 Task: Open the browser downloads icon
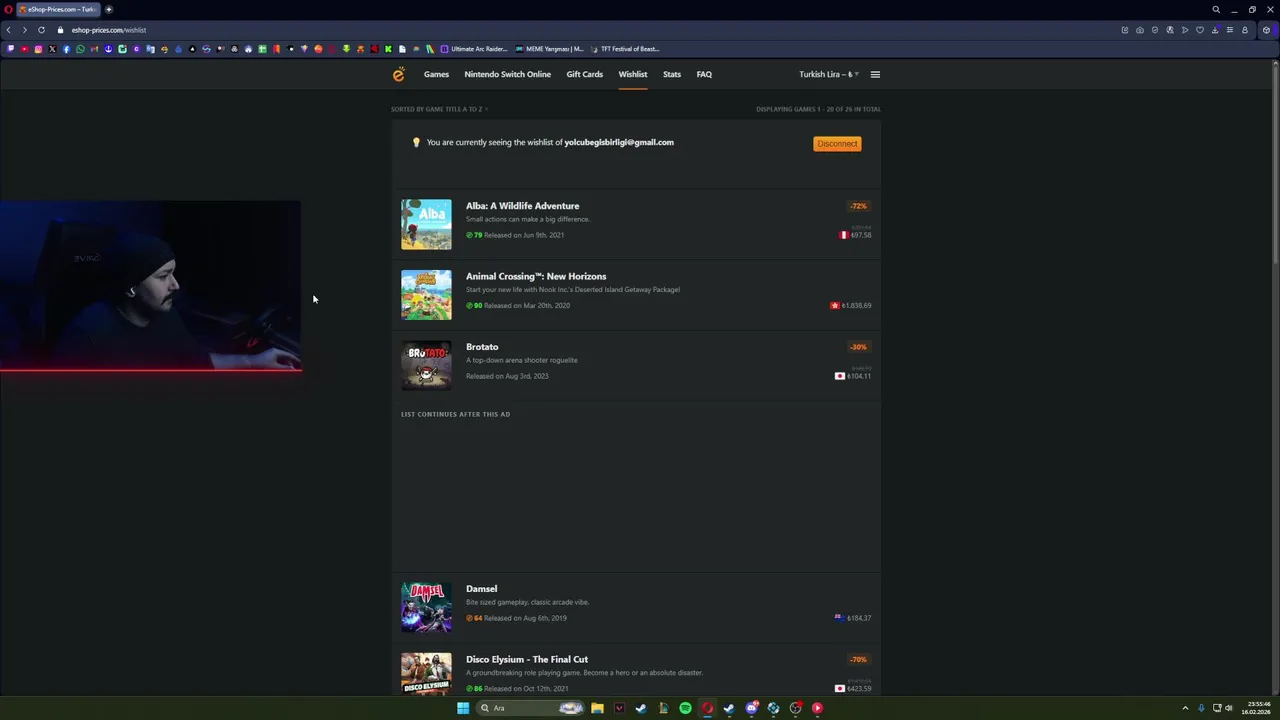coord(1215,30)
